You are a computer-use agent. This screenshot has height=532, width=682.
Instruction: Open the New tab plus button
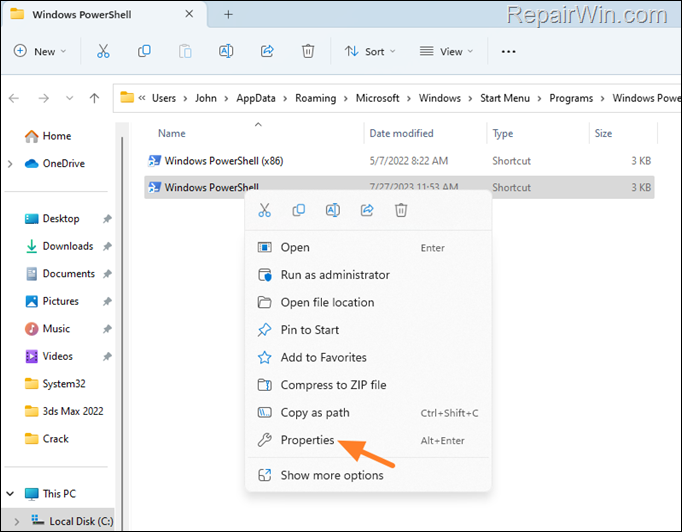228,14
